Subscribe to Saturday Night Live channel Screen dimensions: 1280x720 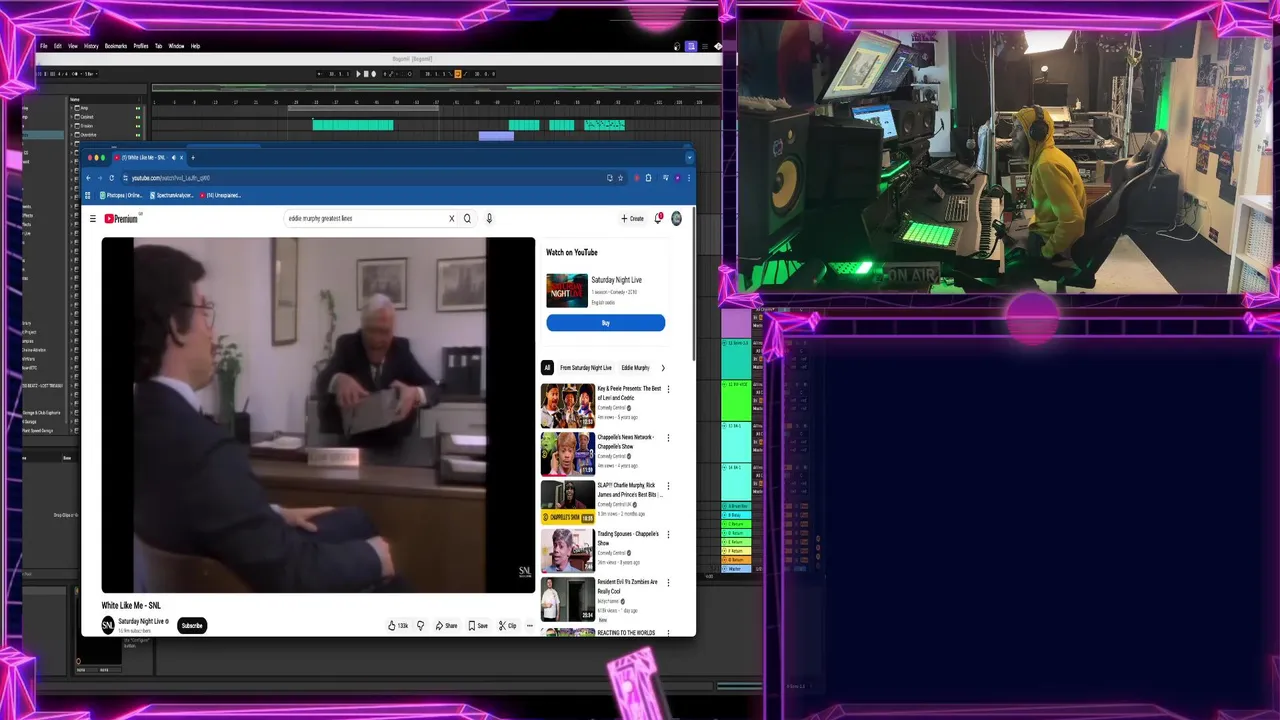(x=192, y=626)
